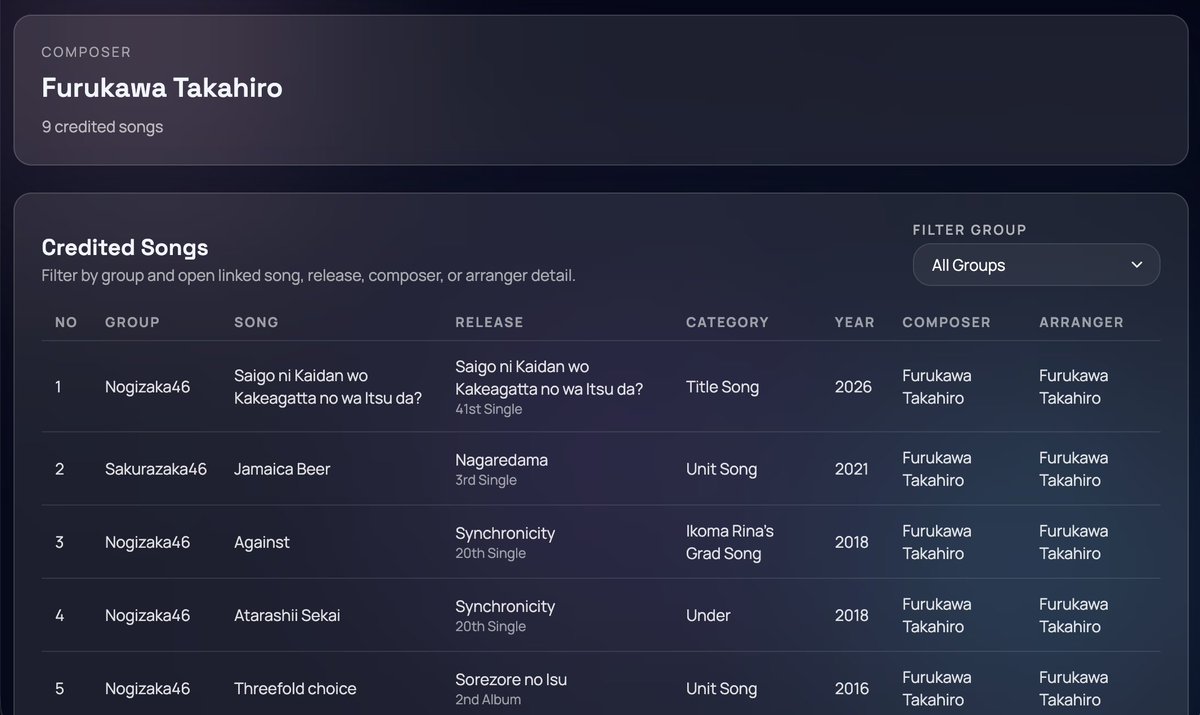1200x715 pixels.
Task: Click the RELEASE column header
Action: coord(489,322)
